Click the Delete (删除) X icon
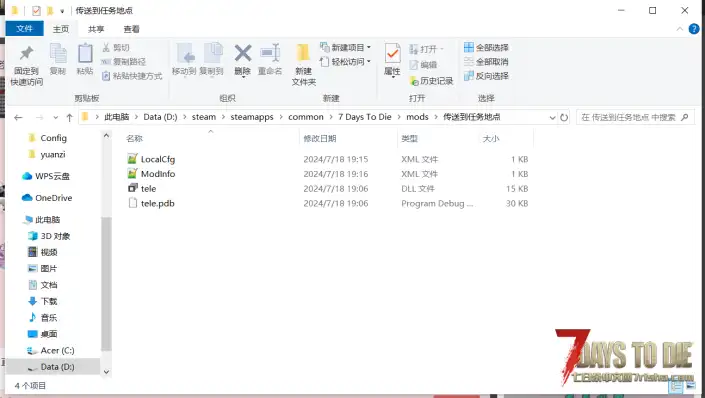Image resolution: width=705 pixels, height=398 pixels. tap(243, 54)
